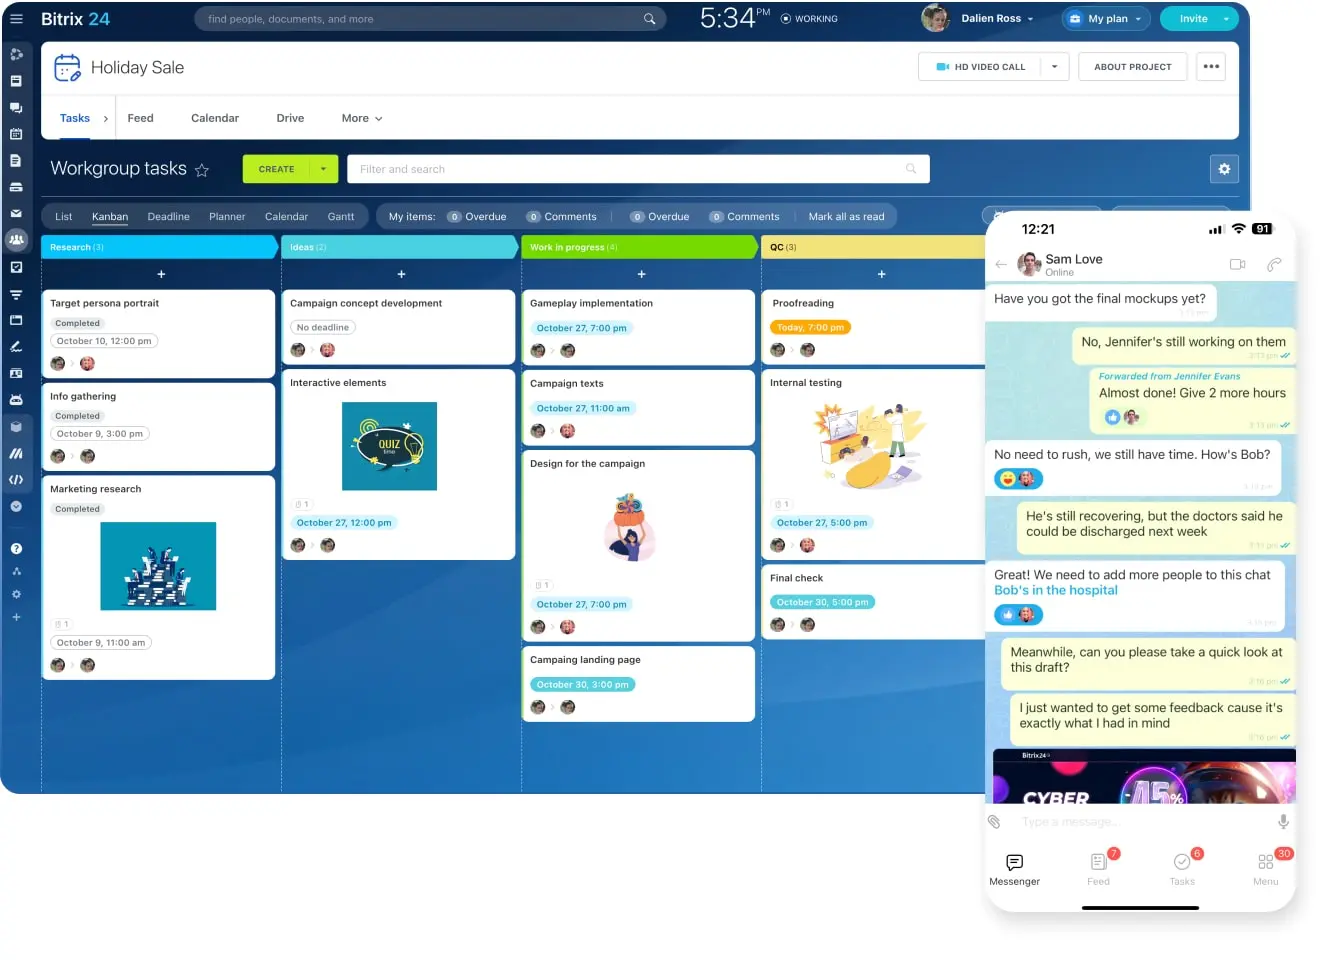Expand the CREATE button dropdown arrow
The width and height of the screenshot is (1344, 960).
coord(323,169)
